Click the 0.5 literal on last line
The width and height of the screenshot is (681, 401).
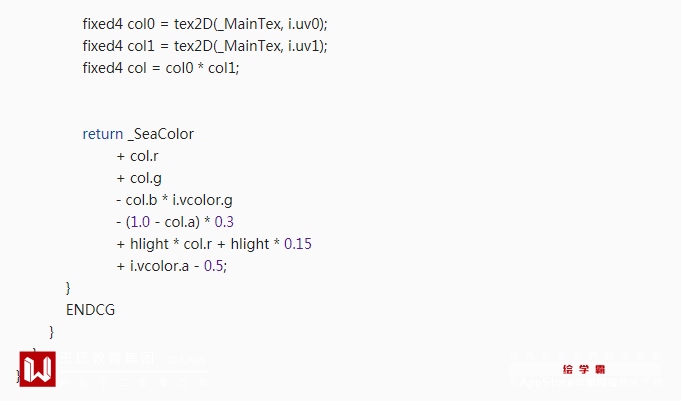tap(213, 266)
